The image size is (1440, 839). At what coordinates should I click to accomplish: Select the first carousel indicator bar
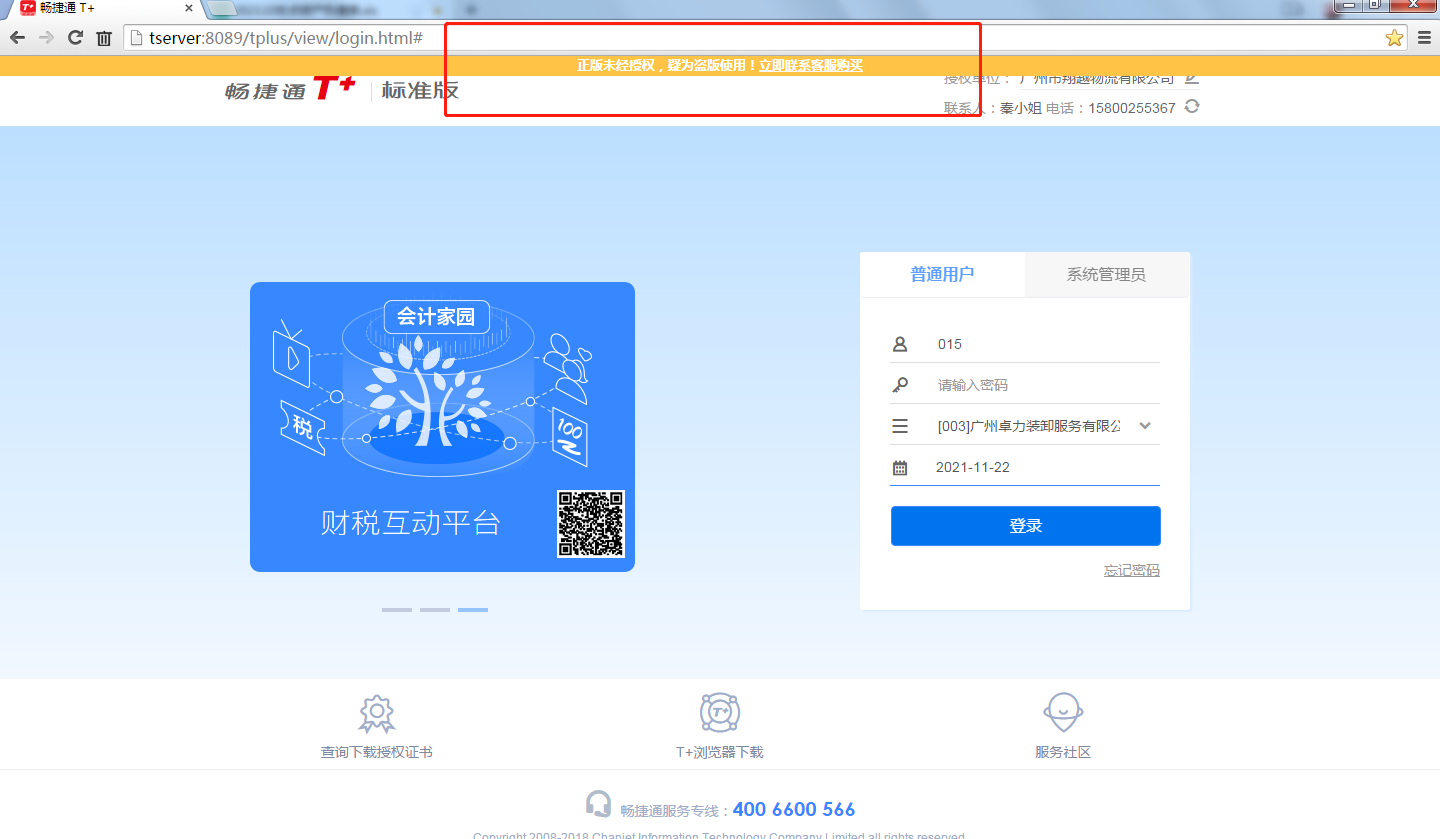pos(397,609)
